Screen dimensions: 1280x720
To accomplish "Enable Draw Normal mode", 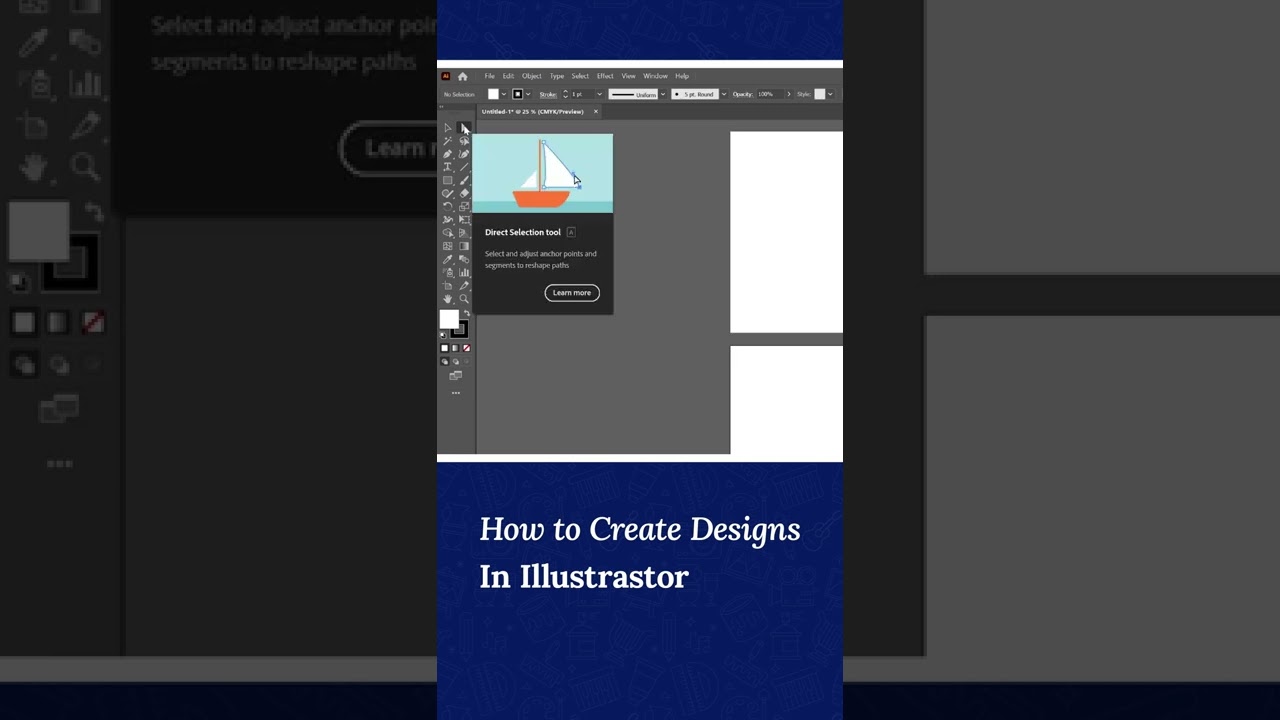I will tap(445, 361).
